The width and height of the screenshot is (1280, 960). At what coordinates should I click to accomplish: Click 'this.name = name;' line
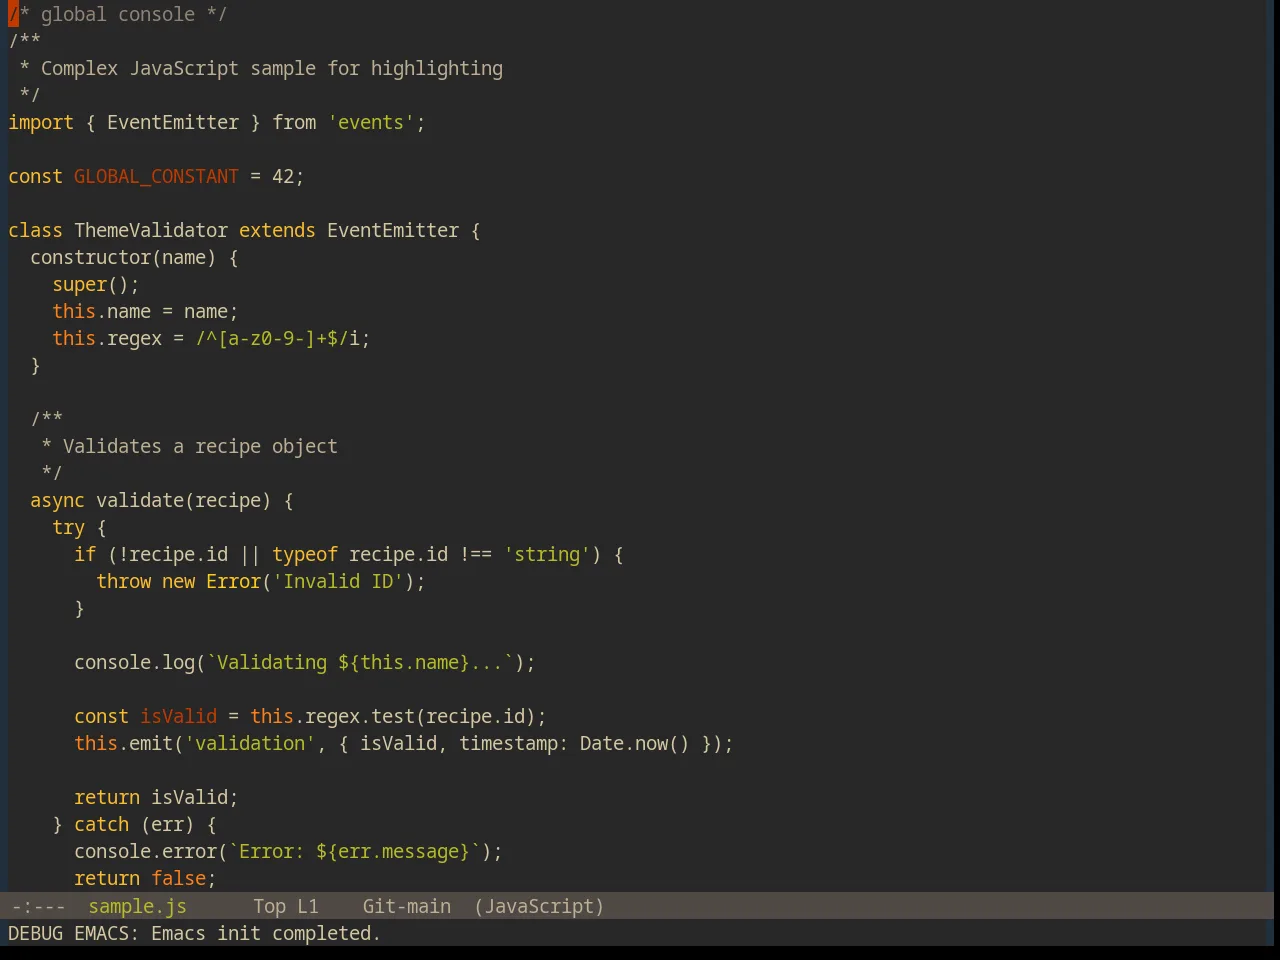coord(145,311)
